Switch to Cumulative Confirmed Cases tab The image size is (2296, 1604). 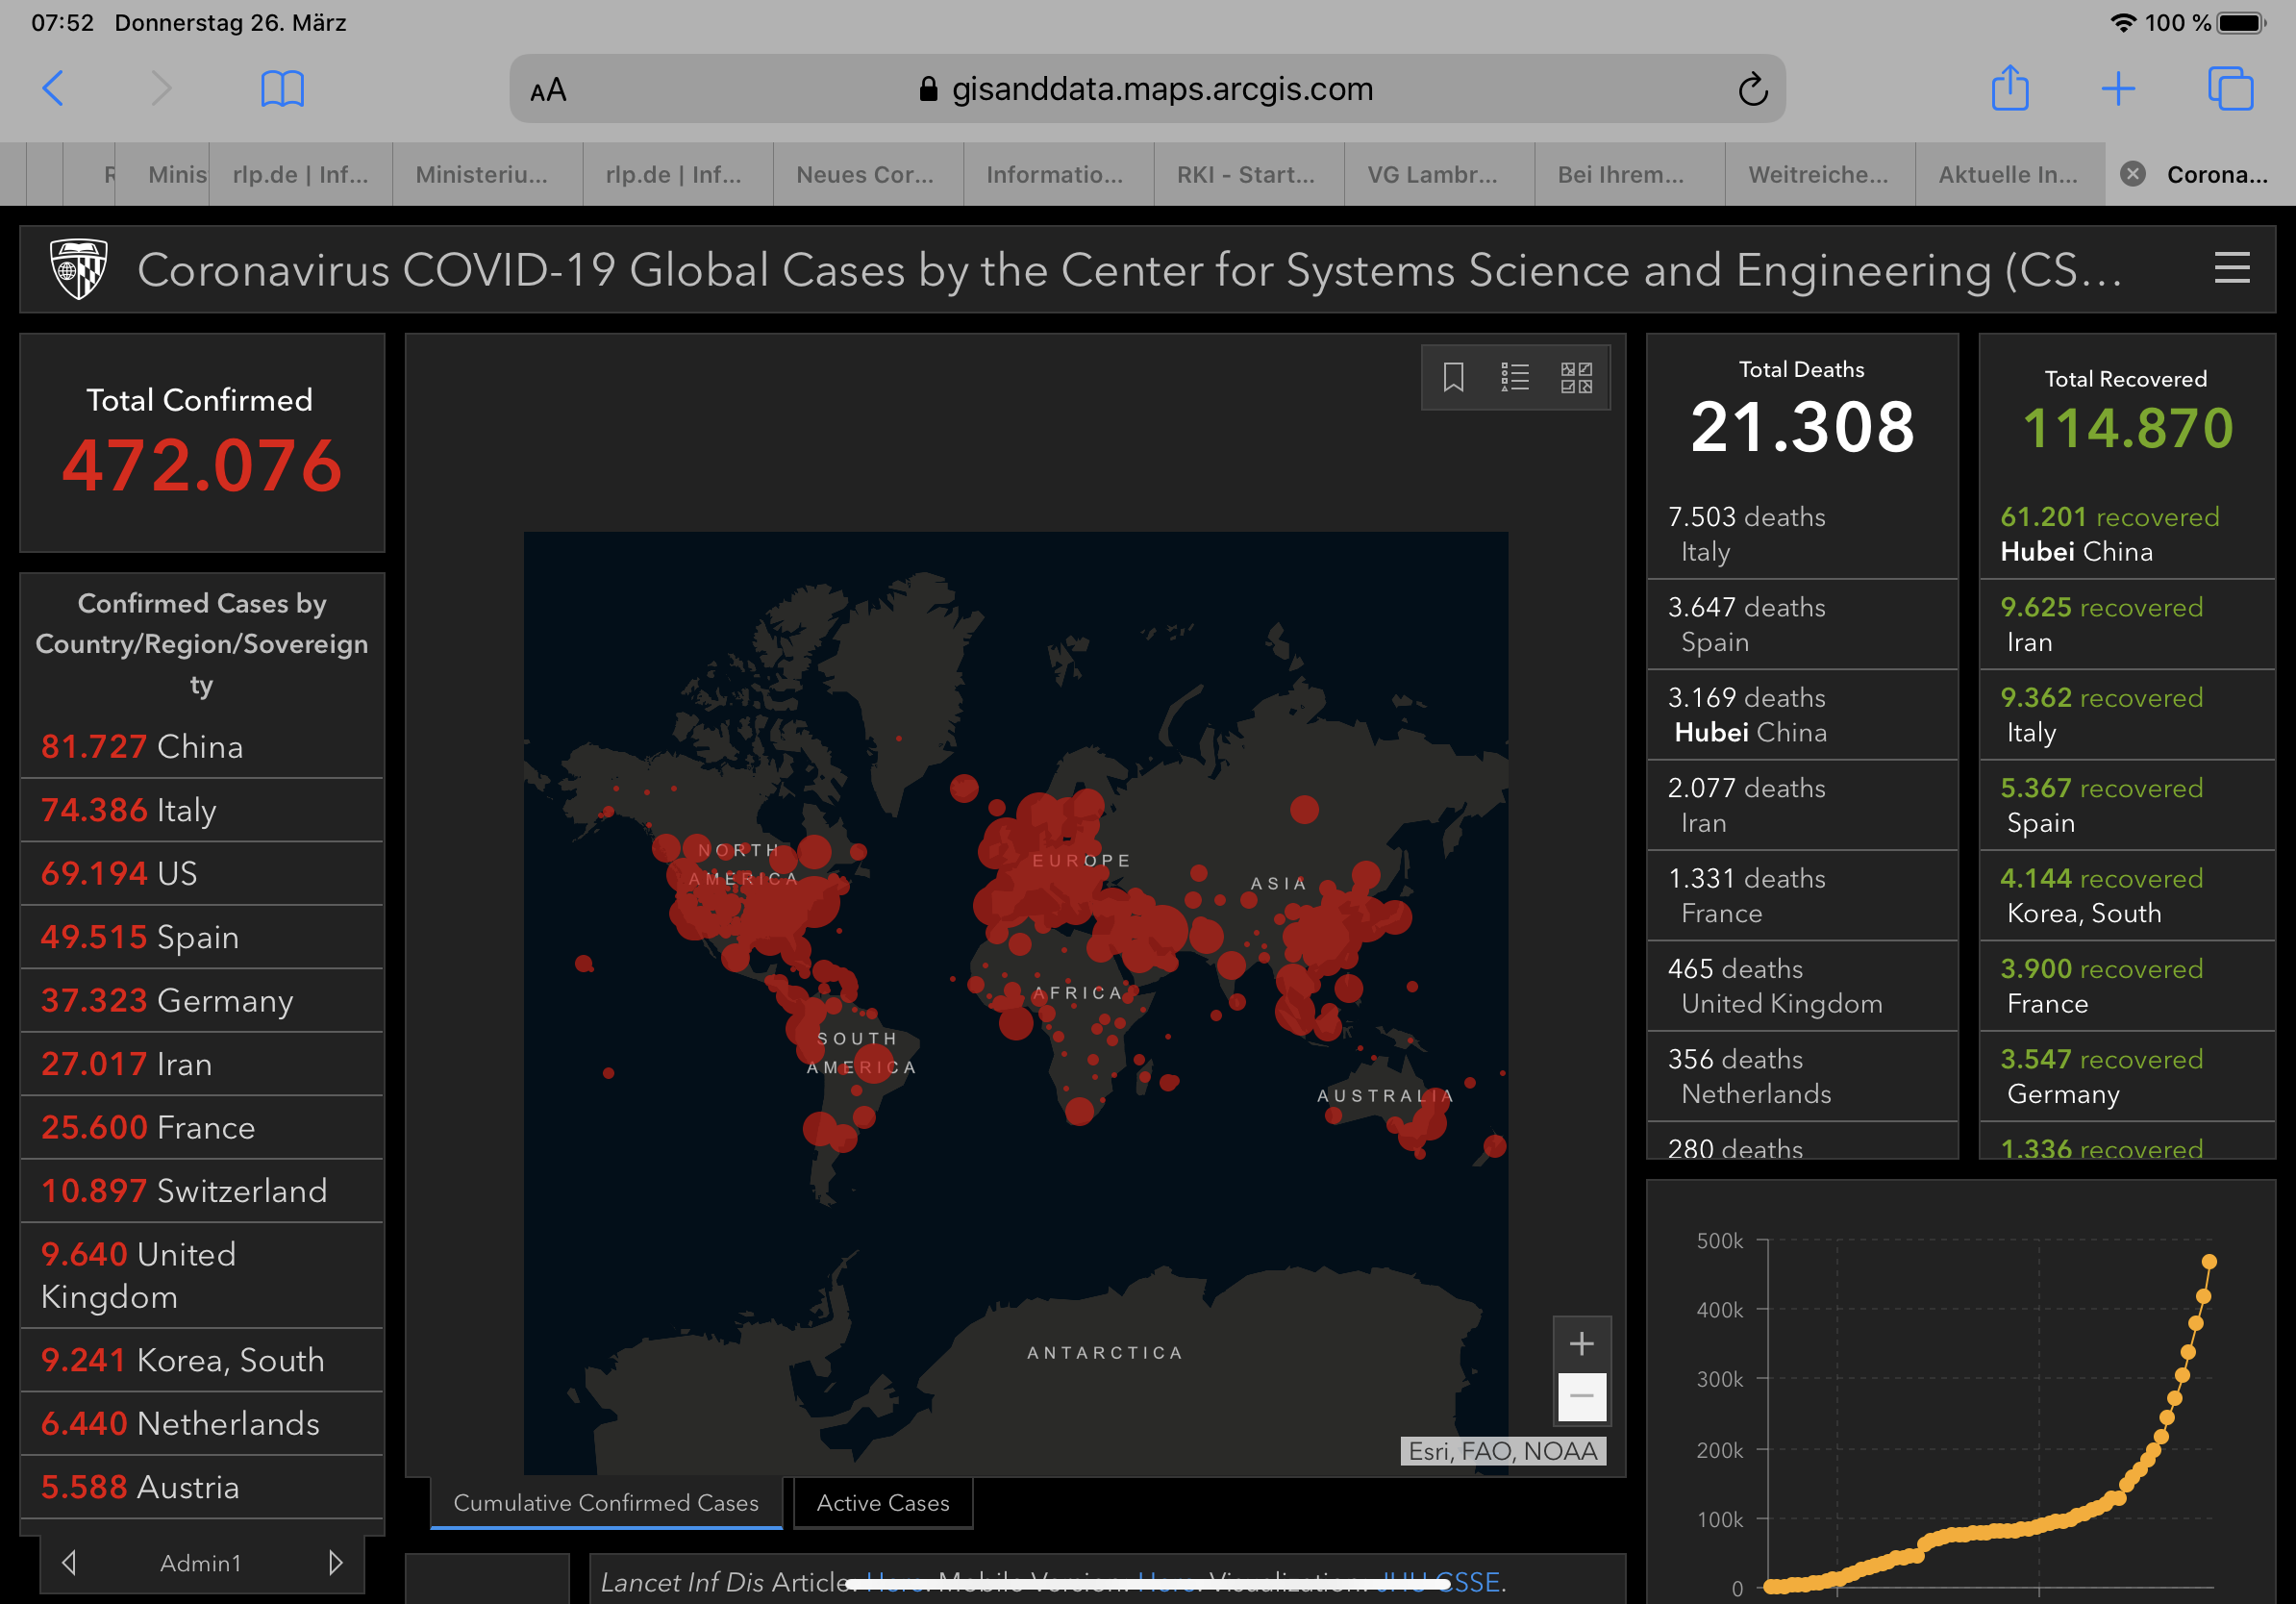coord(606,1502)
